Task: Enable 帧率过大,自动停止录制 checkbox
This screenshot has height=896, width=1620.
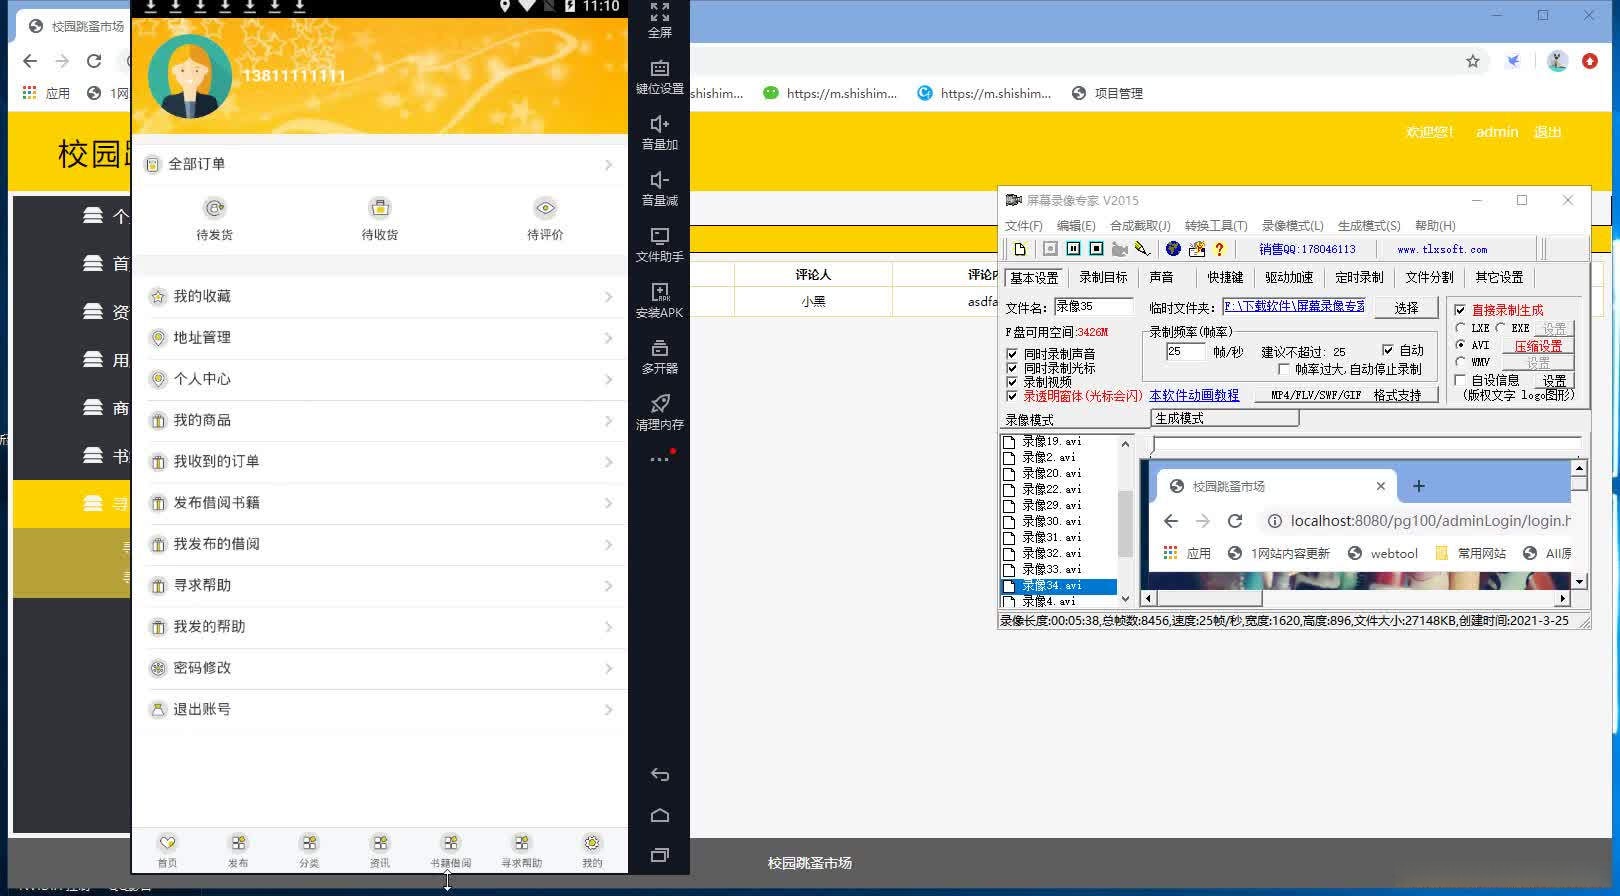Action: coord(1285,369)
